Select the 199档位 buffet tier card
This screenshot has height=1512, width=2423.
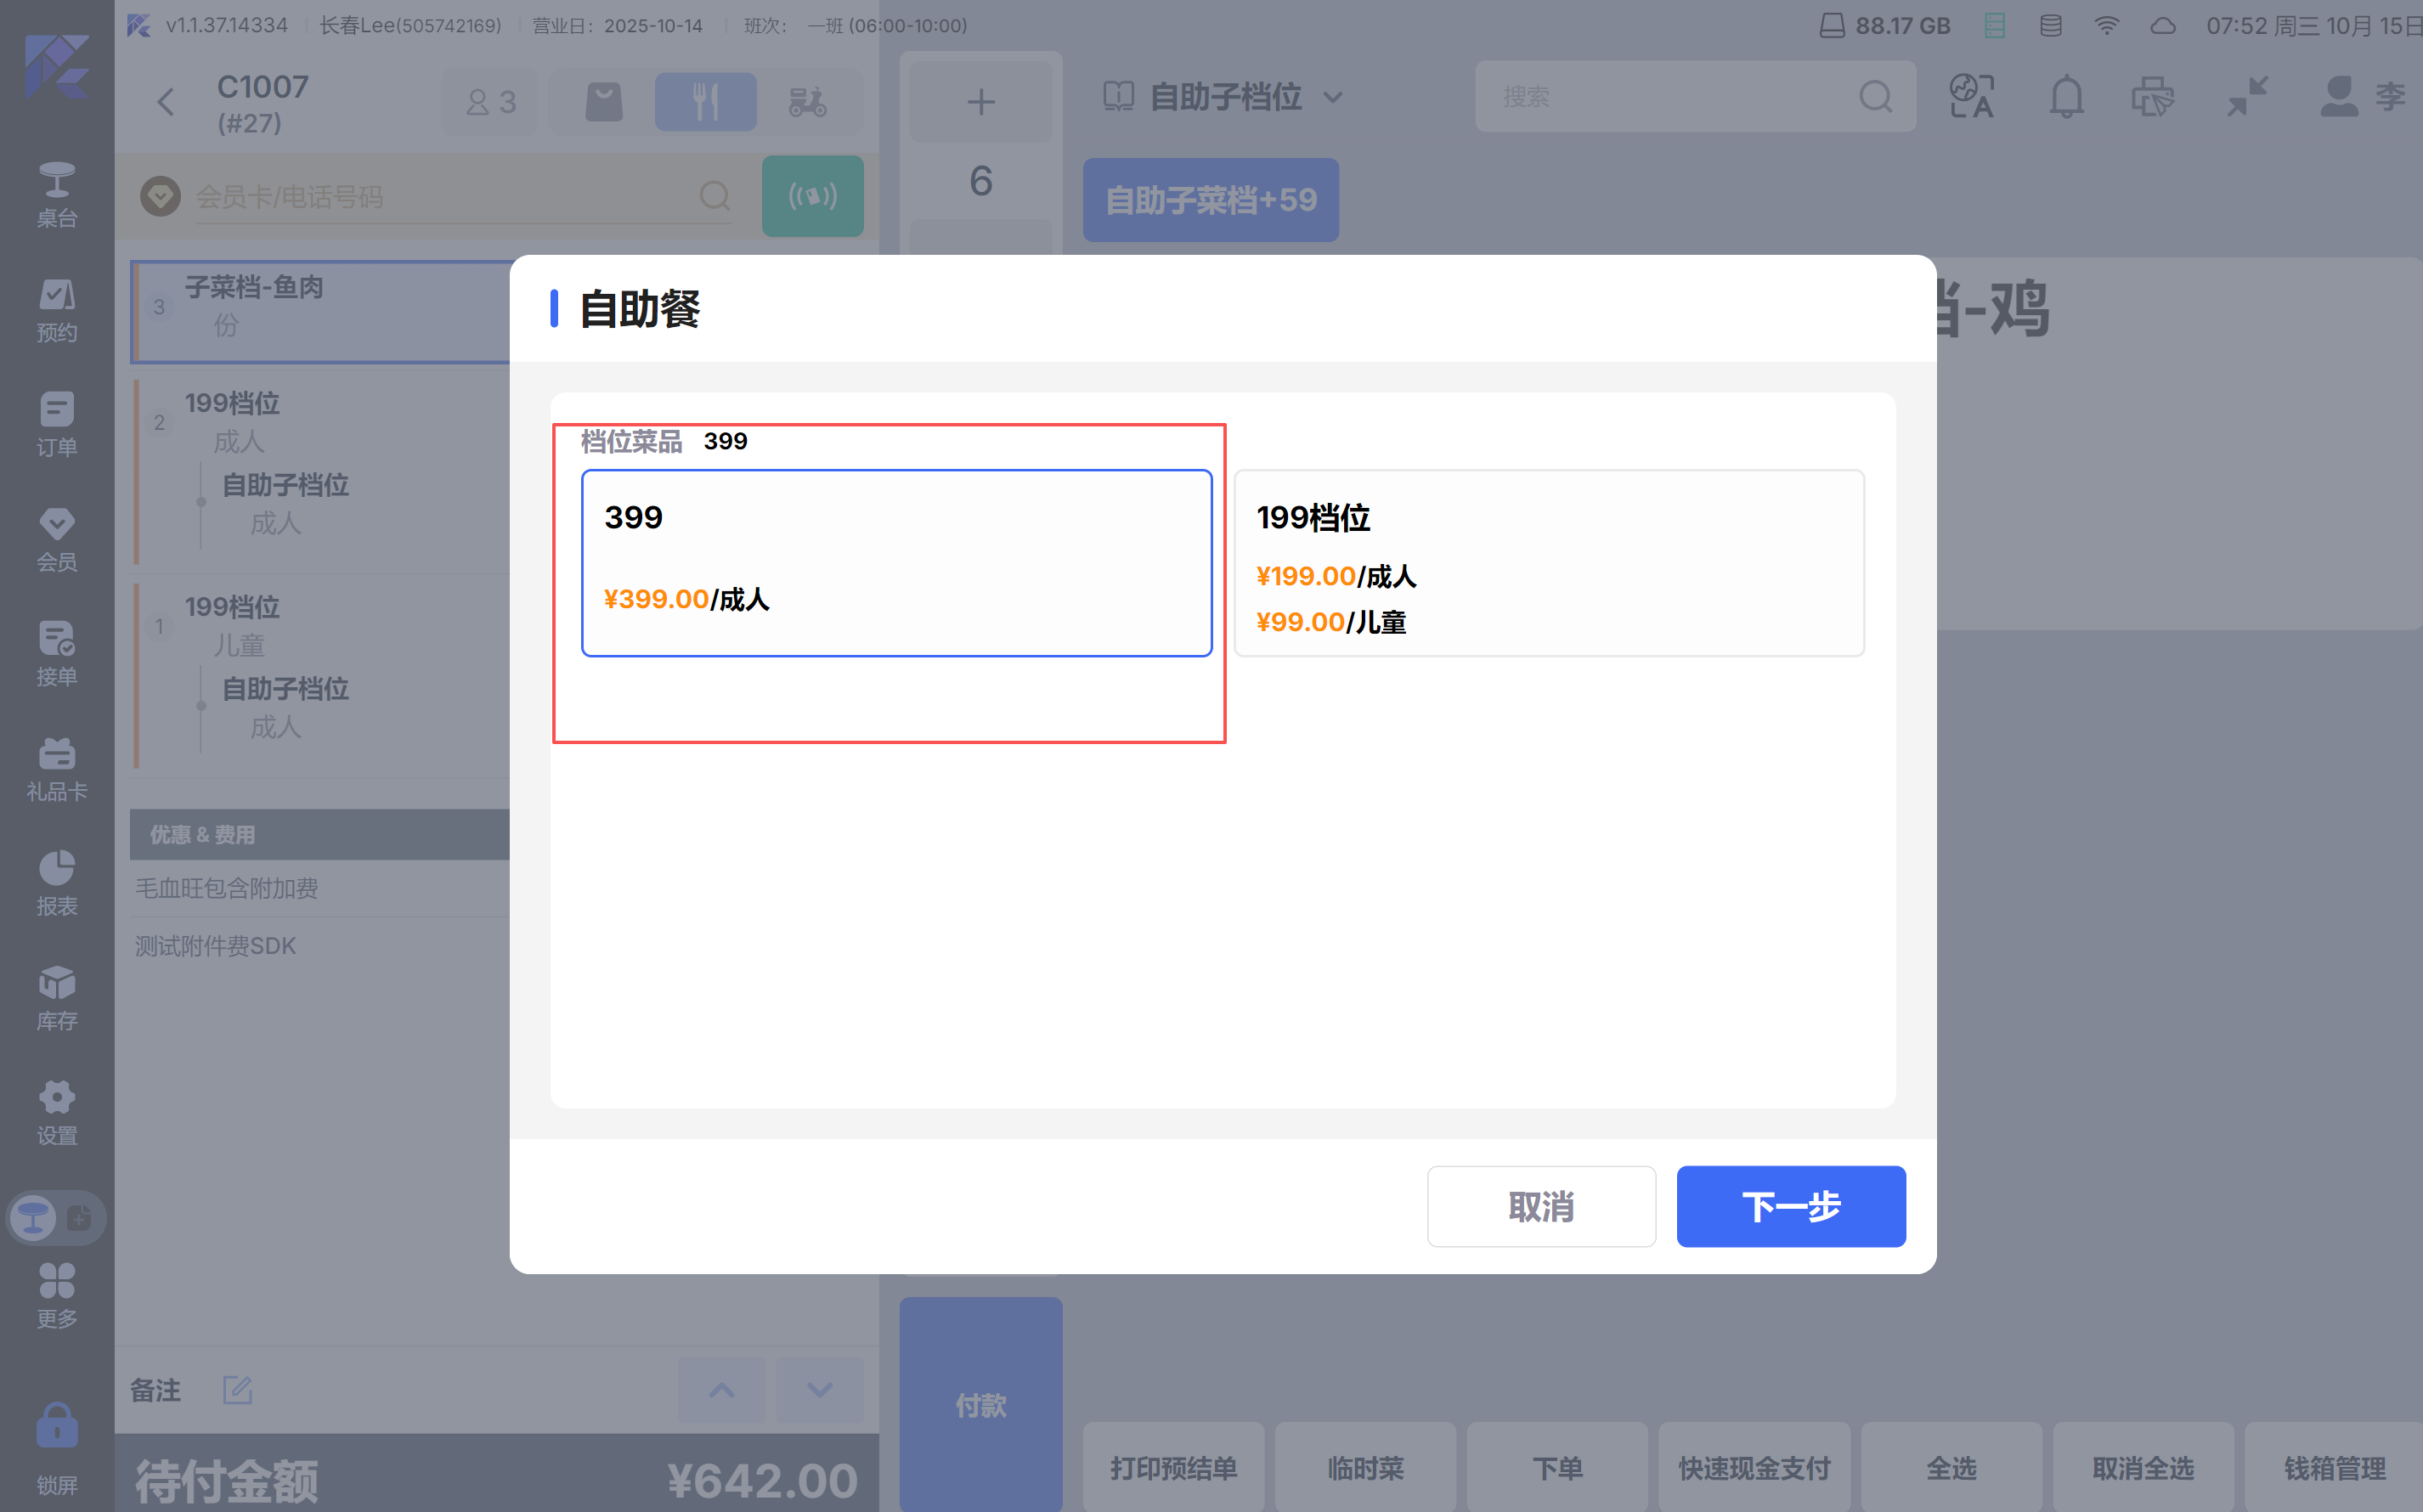point(1548,562)
